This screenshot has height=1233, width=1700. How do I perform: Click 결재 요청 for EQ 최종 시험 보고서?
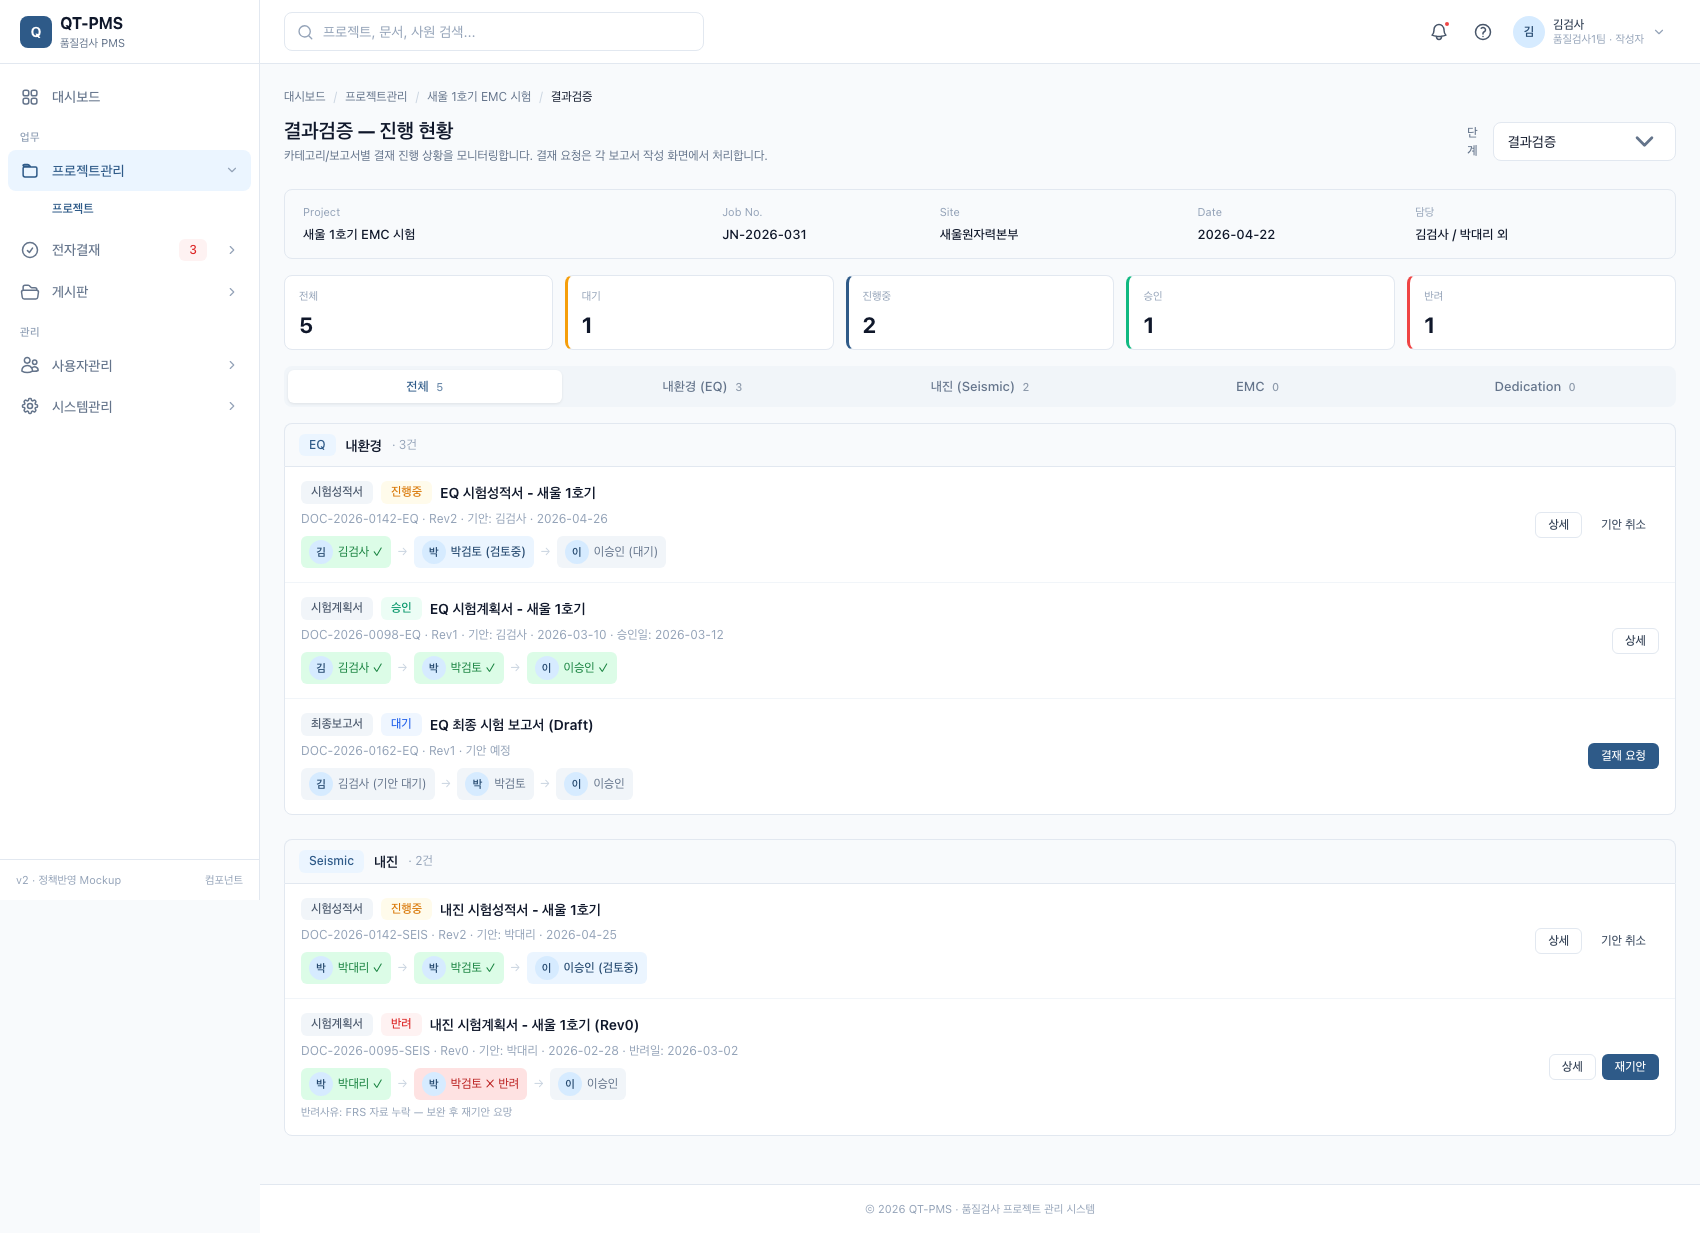[1623, 756]
